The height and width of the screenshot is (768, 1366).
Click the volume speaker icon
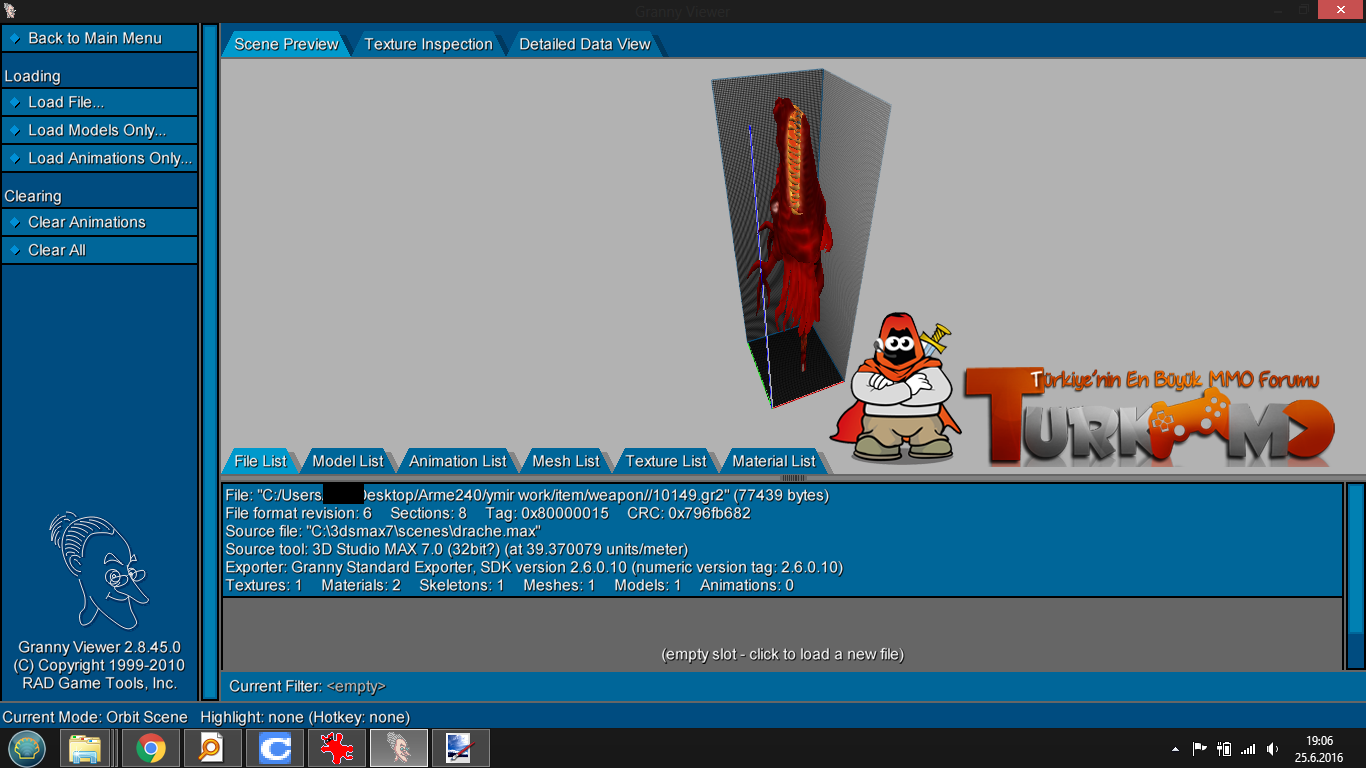point(1272,748)
